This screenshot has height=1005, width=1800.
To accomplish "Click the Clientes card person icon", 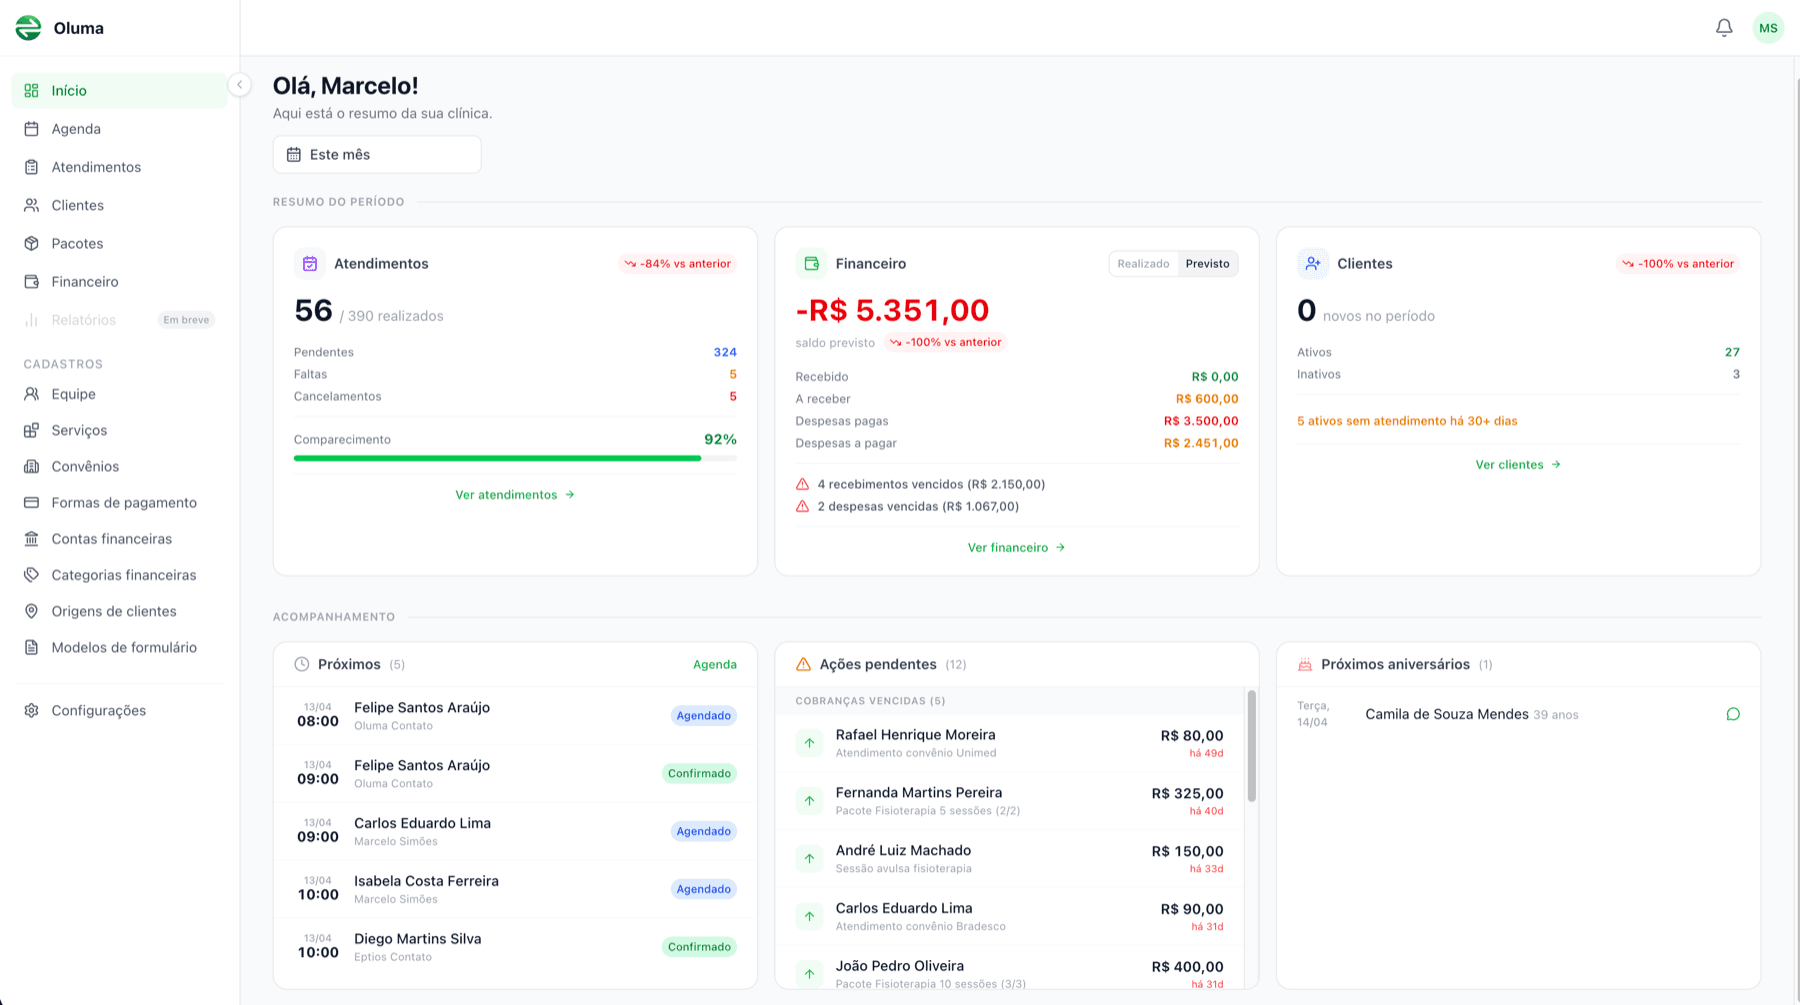I will (1313, 264).
